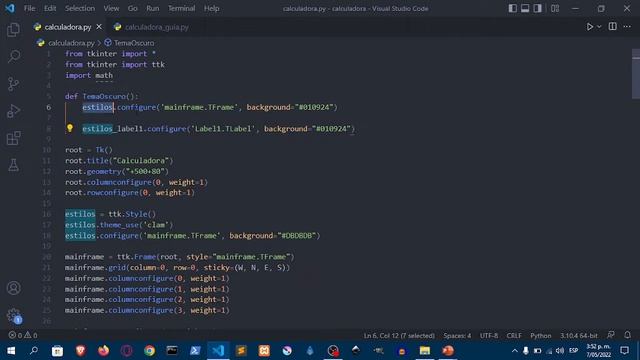Open the Terminal menu

click(x=182, y=8)
